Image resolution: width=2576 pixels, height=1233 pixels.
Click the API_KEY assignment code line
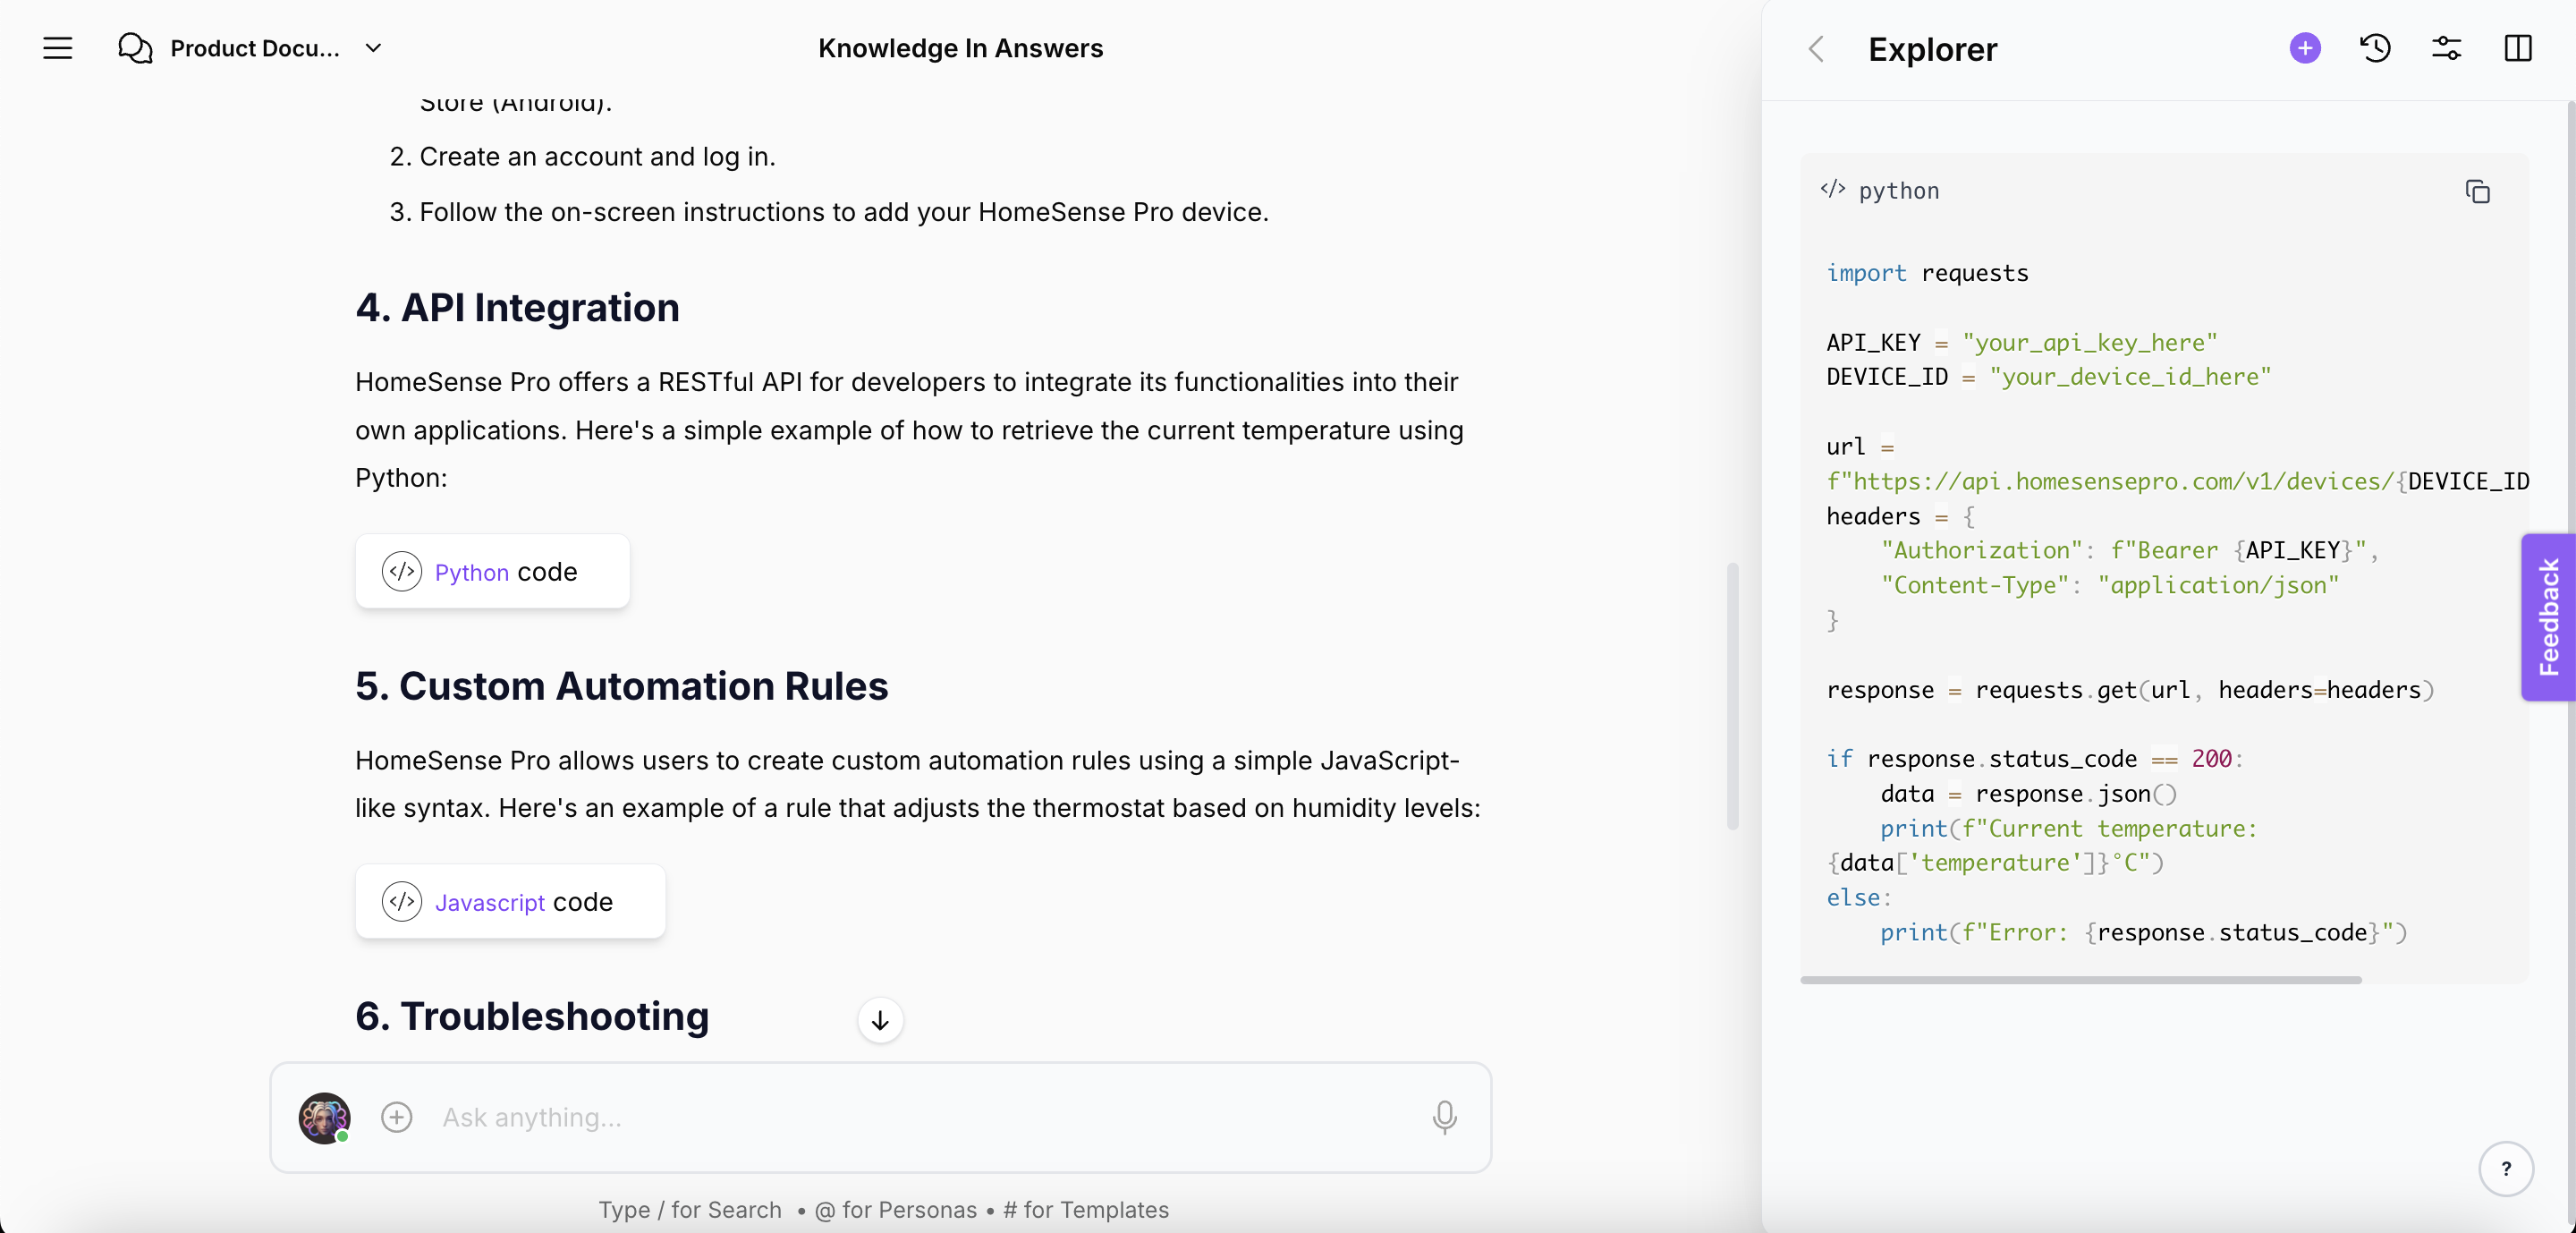(x=2021, y=342)
